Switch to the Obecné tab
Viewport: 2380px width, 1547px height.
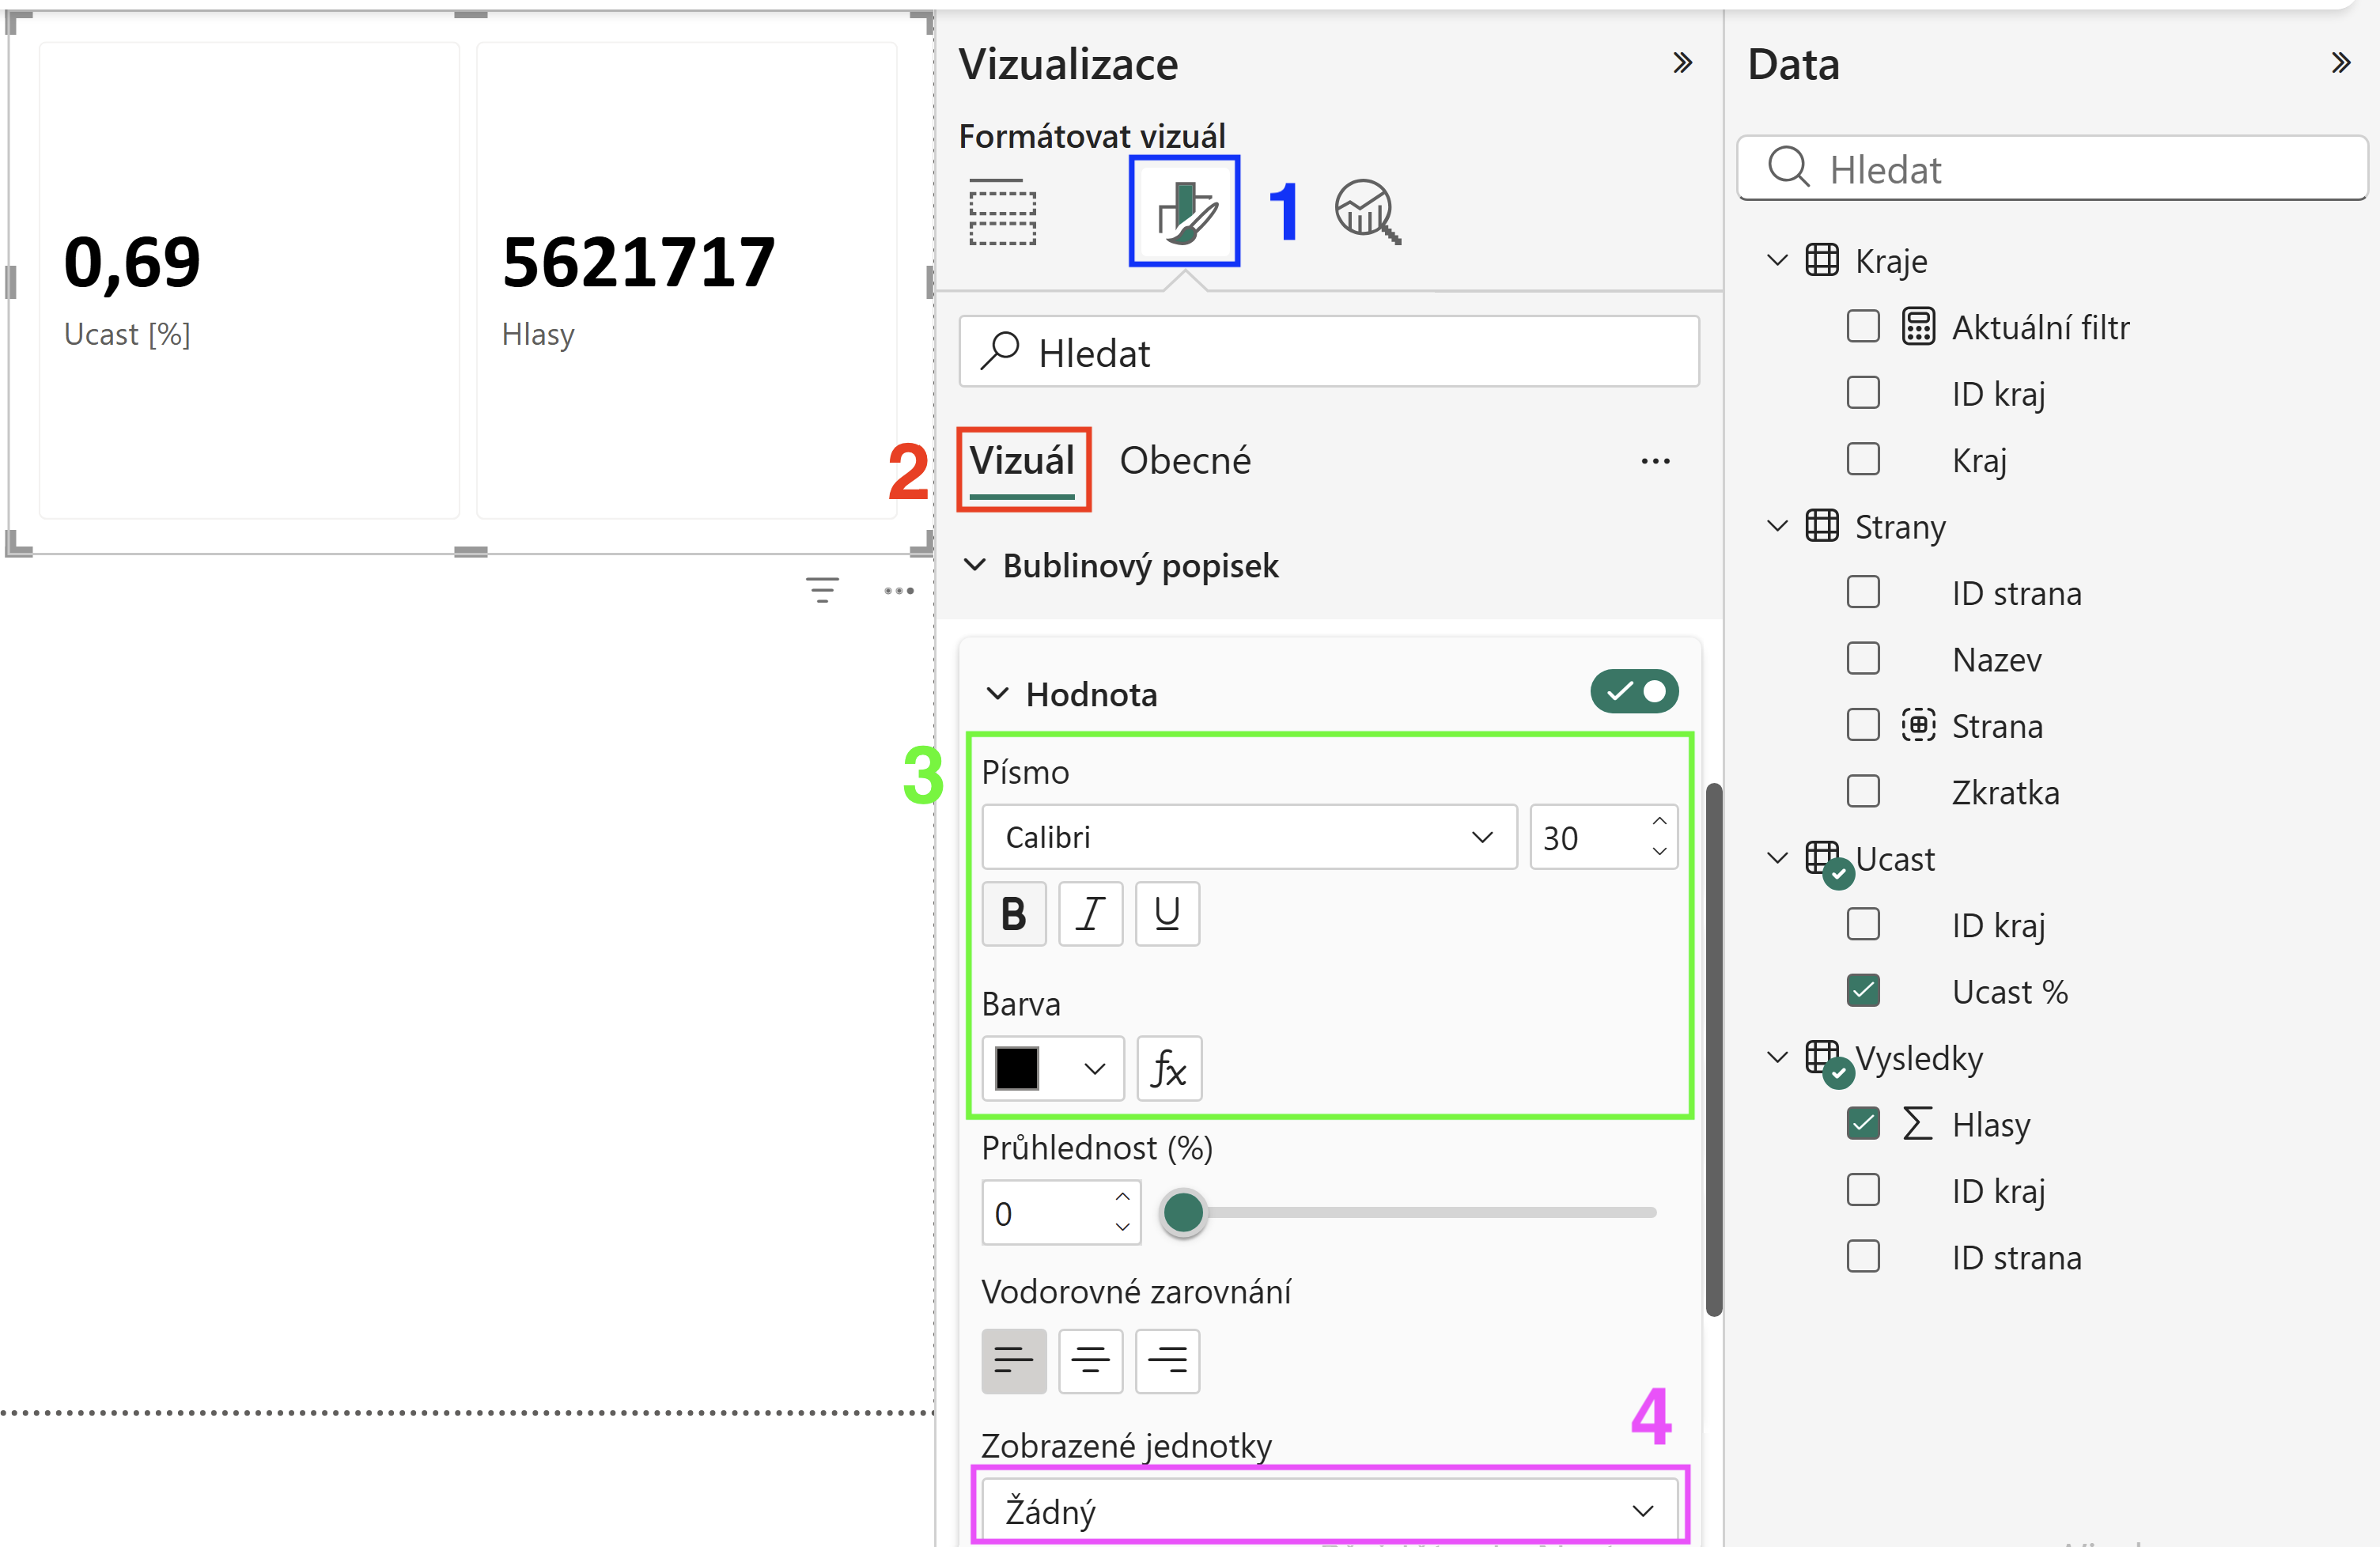pyautogui.click(x=1185, y=461)
